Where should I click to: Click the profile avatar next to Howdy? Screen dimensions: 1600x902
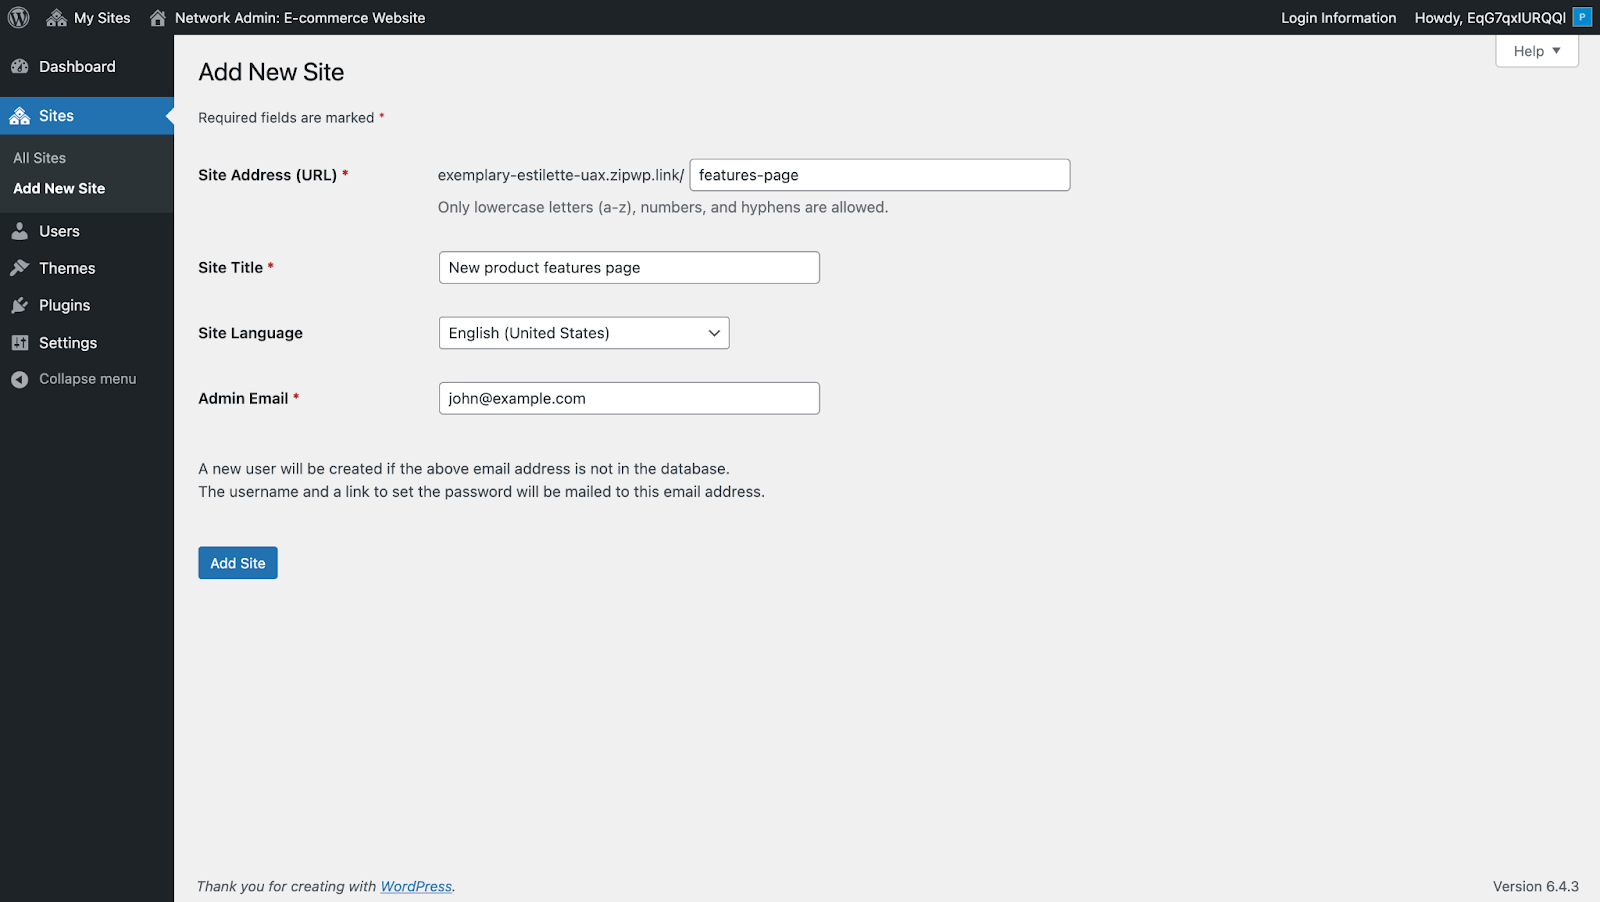1581,16
